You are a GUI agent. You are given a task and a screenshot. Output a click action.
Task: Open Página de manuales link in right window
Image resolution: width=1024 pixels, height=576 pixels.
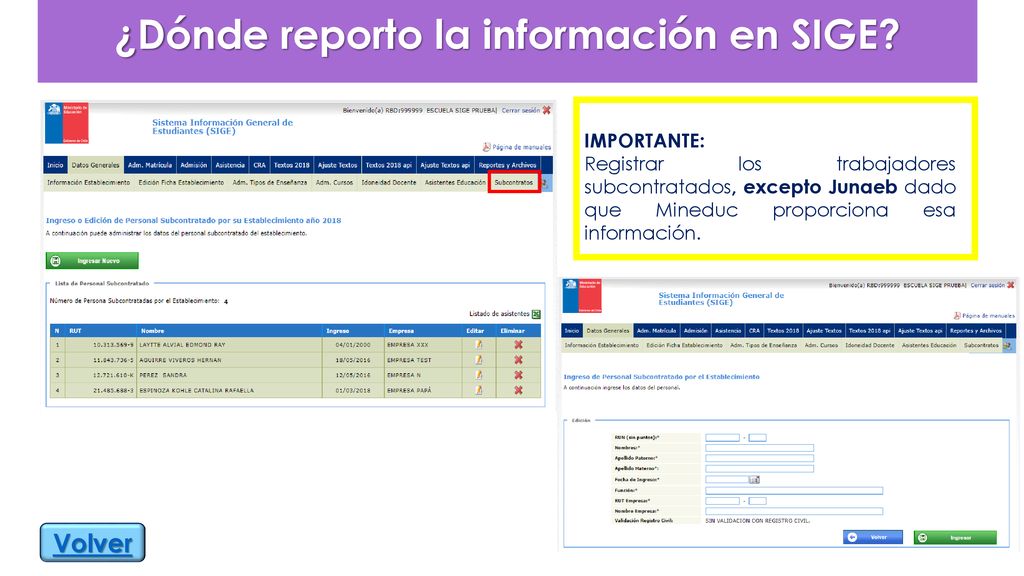[x=988, y=315]
